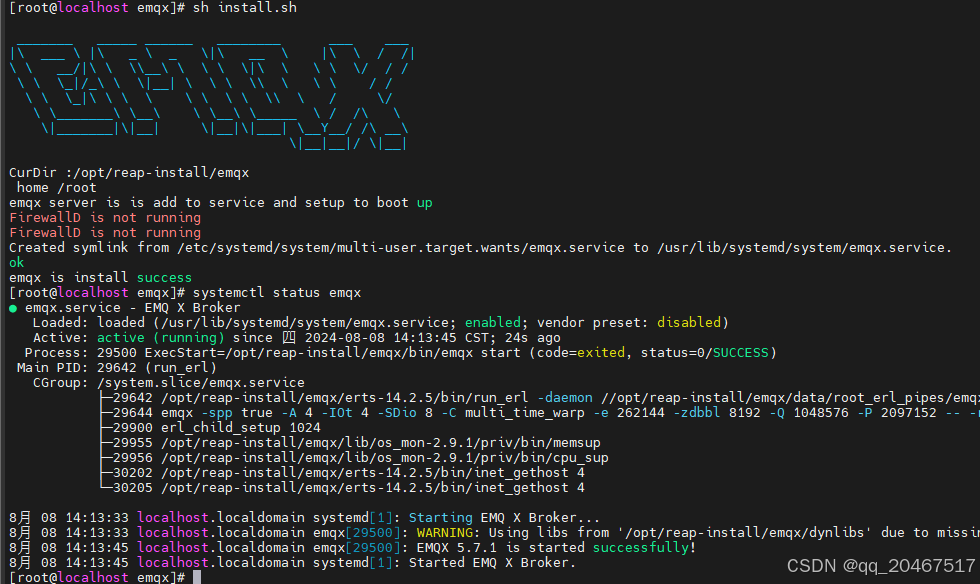
Task: Click the 'systemctl status emqx' command
Action: (x=277, y=293)
